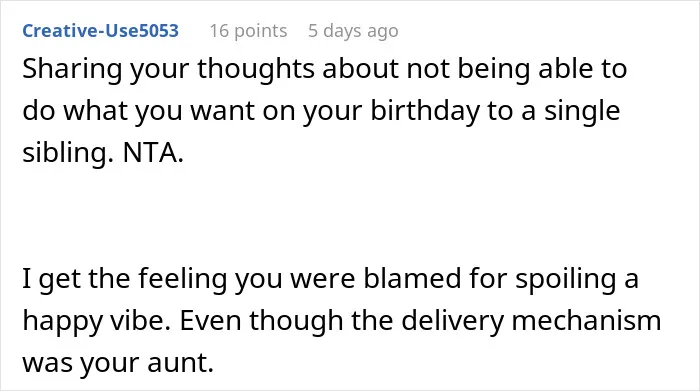Click the word single in the comment
This screenshot has height=391, width=700.
581,111
